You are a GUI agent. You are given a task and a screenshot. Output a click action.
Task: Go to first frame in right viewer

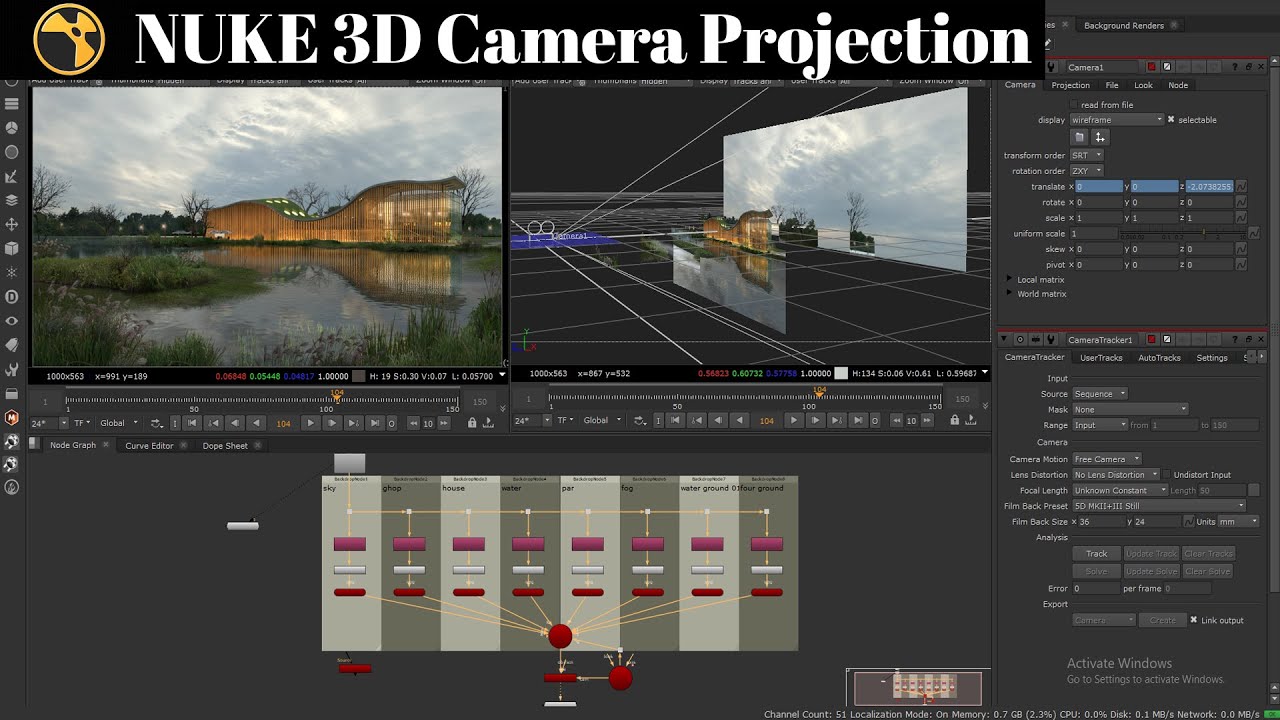pos(677,420)
